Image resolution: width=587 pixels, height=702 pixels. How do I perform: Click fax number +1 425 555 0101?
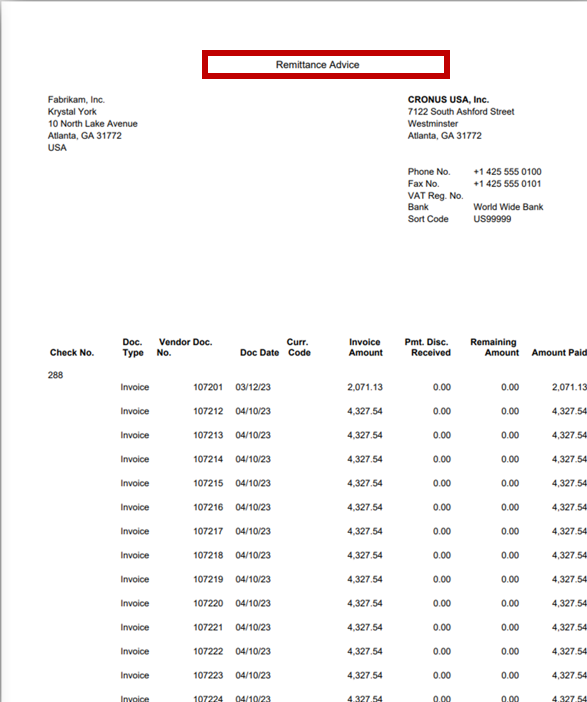(x=507, y=184)
